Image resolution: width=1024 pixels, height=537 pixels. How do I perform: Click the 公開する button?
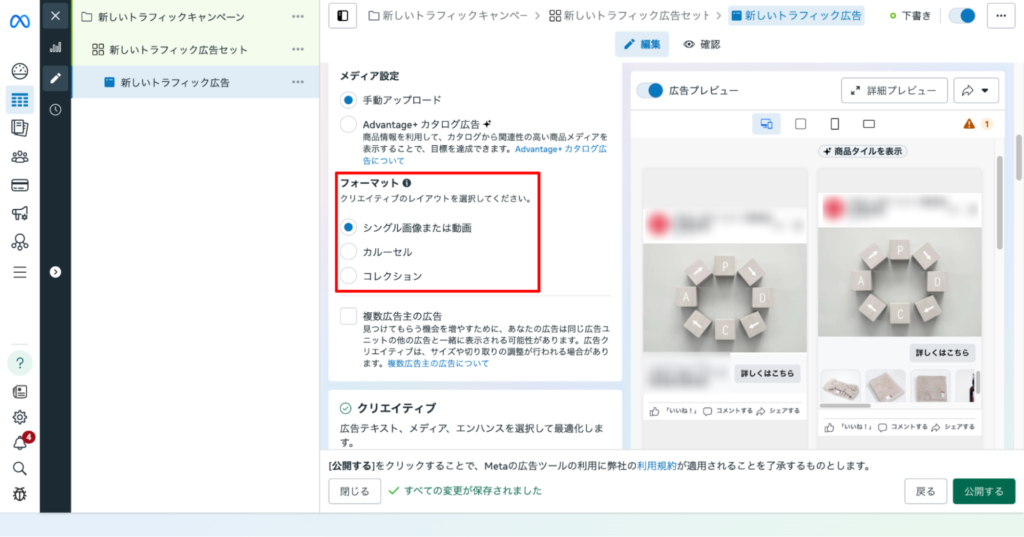click(983, 491)
